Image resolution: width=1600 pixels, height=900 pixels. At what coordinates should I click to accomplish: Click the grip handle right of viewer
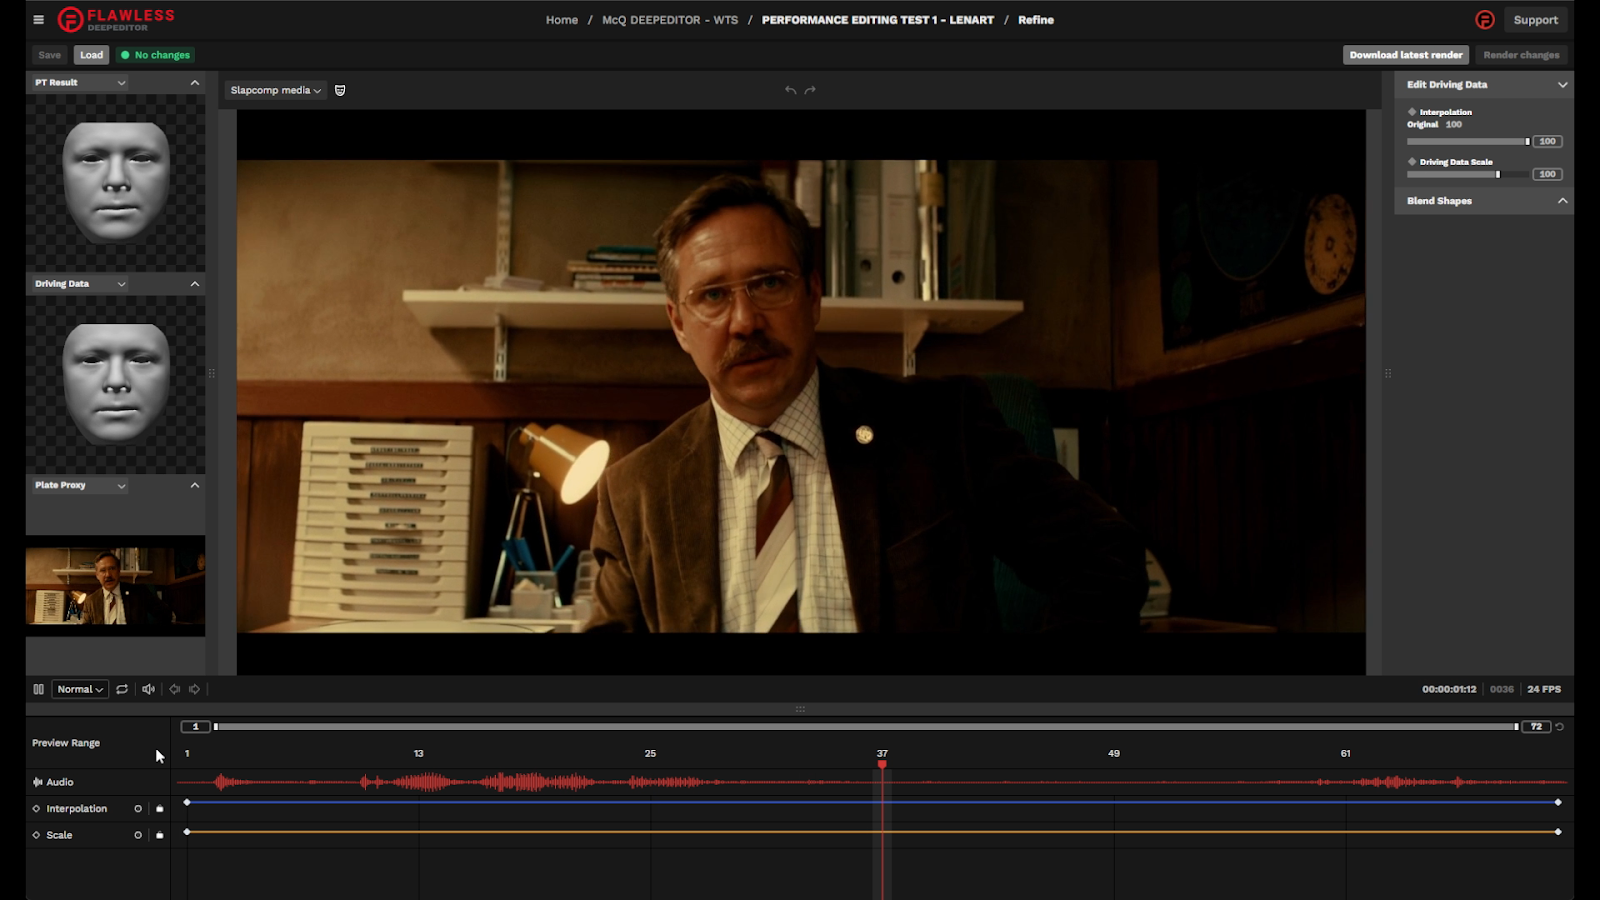tap(1388, 373)
